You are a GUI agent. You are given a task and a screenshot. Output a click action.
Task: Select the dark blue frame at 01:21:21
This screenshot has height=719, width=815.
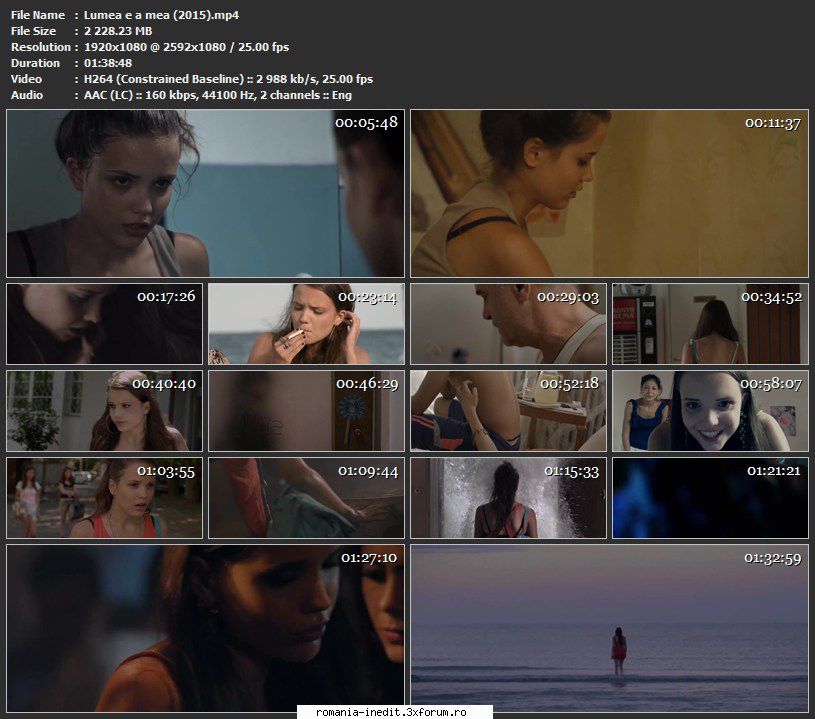711,498
